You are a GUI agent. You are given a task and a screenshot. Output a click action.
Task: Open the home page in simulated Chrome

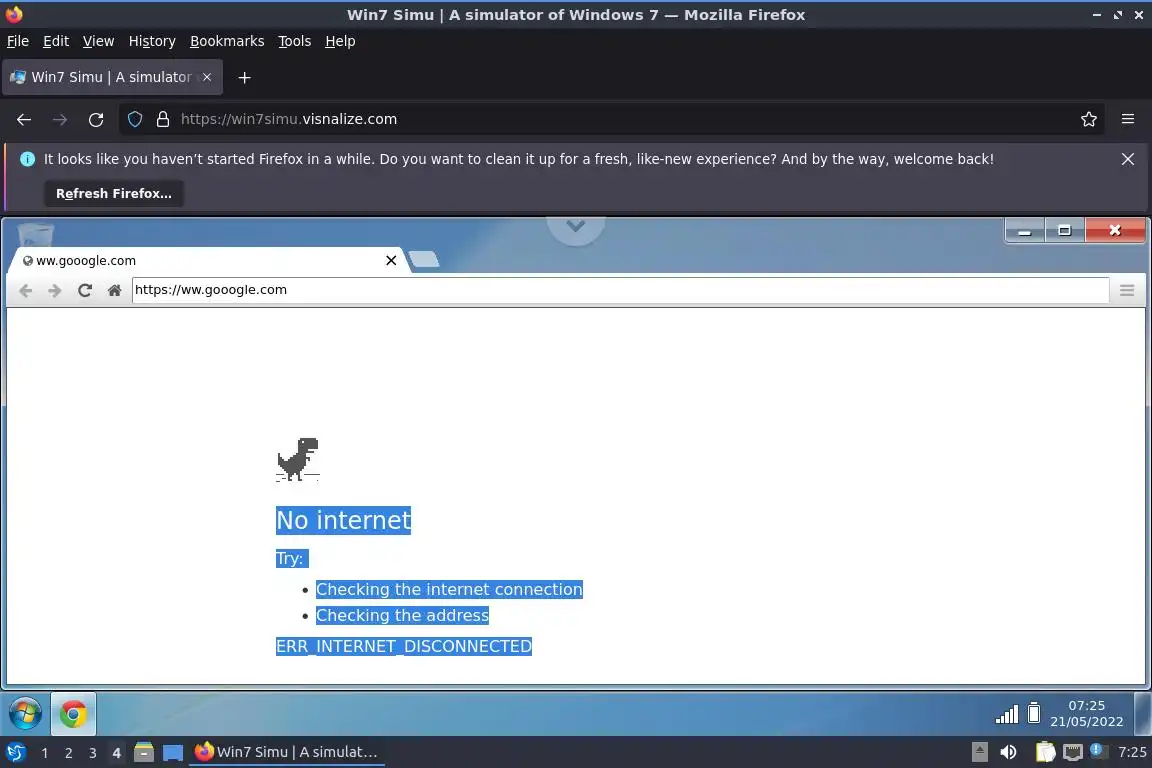coord(114,290)
